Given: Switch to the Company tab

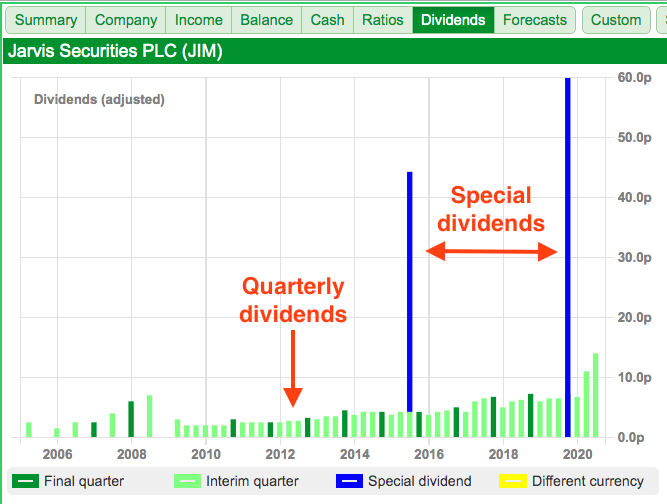Looking at the screenshot, I should (x=126, y=20).
